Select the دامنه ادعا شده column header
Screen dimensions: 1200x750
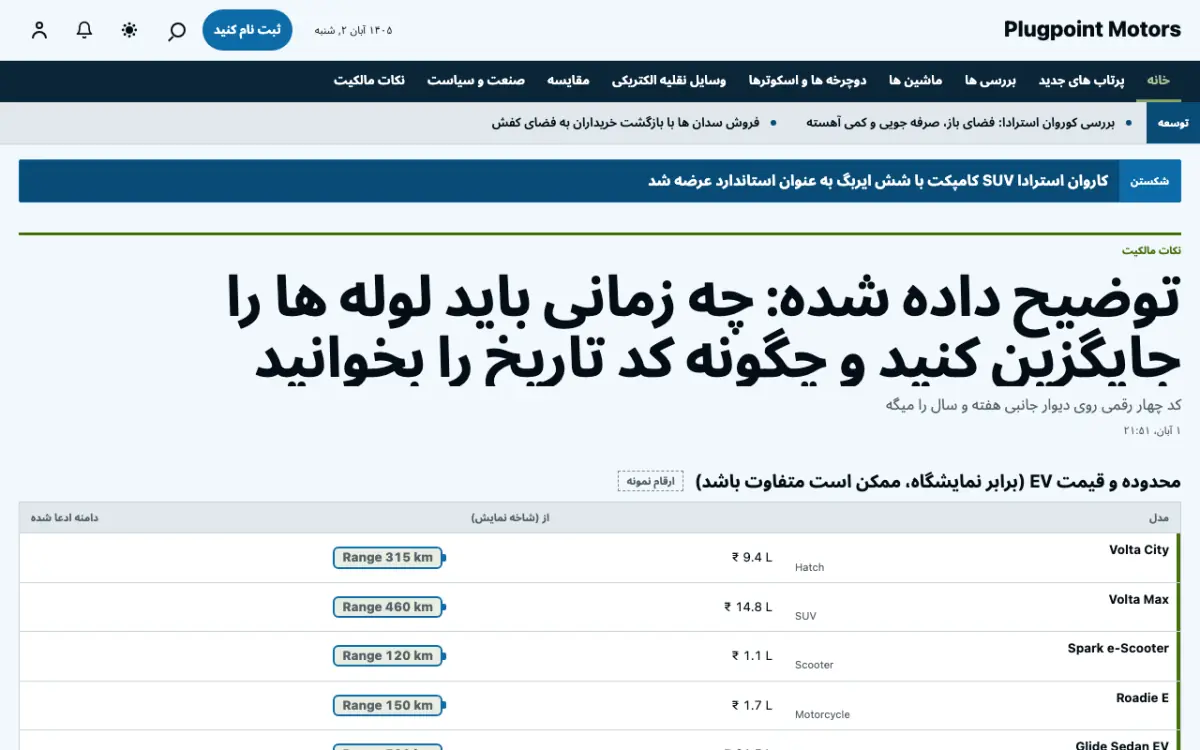[64, 518]
